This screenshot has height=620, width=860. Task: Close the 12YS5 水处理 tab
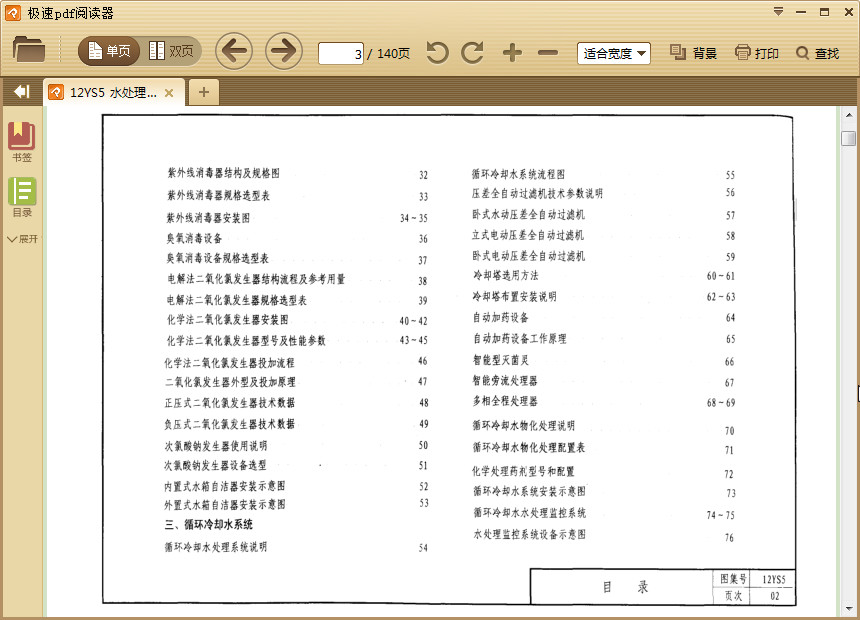tap(169, 93)
